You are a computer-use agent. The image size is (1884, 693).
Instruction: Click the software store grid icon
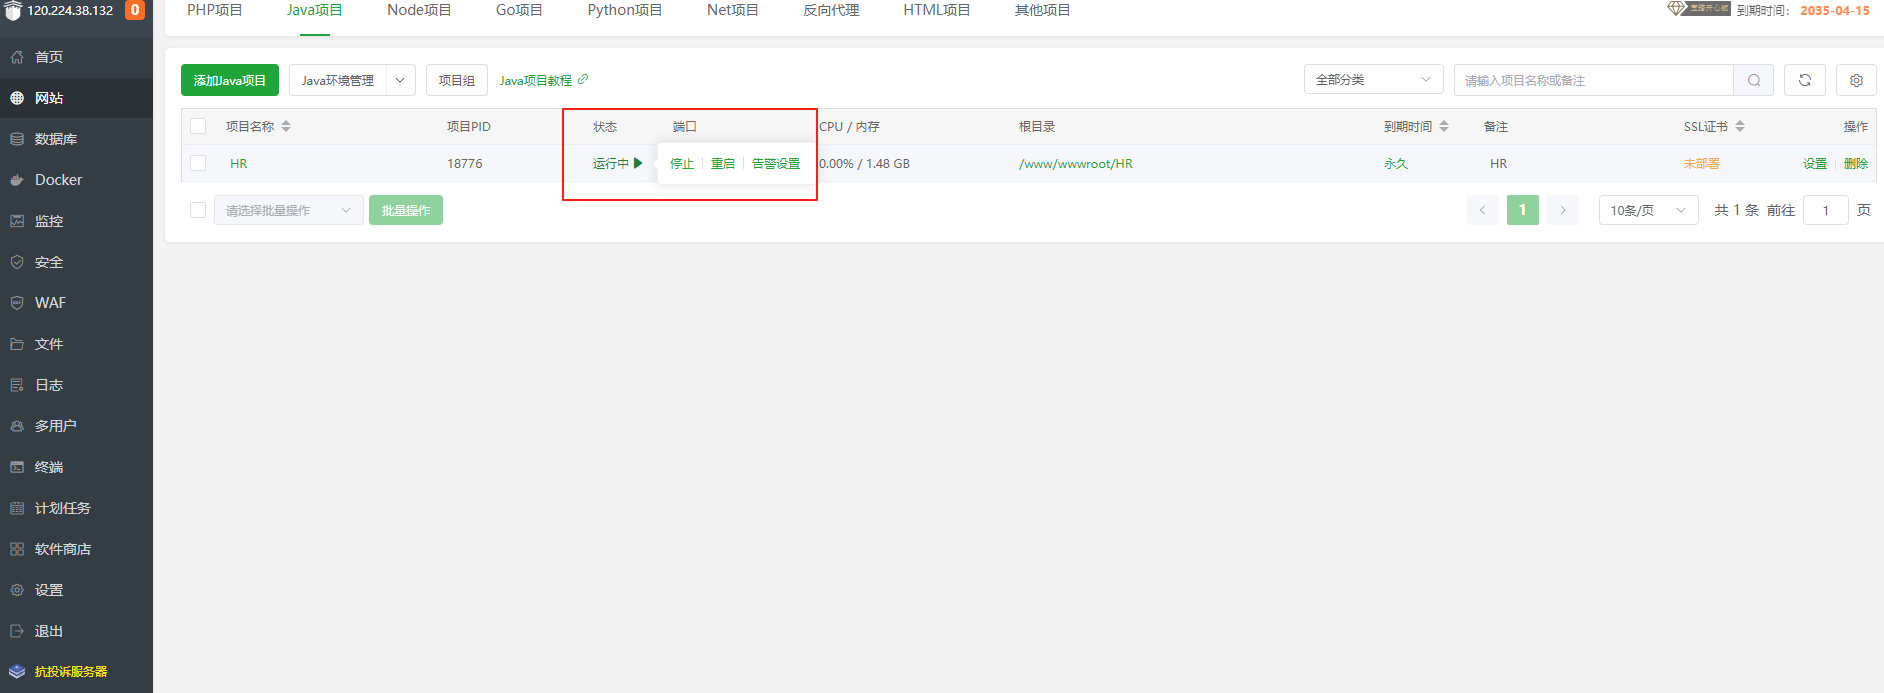click(17, 549)
